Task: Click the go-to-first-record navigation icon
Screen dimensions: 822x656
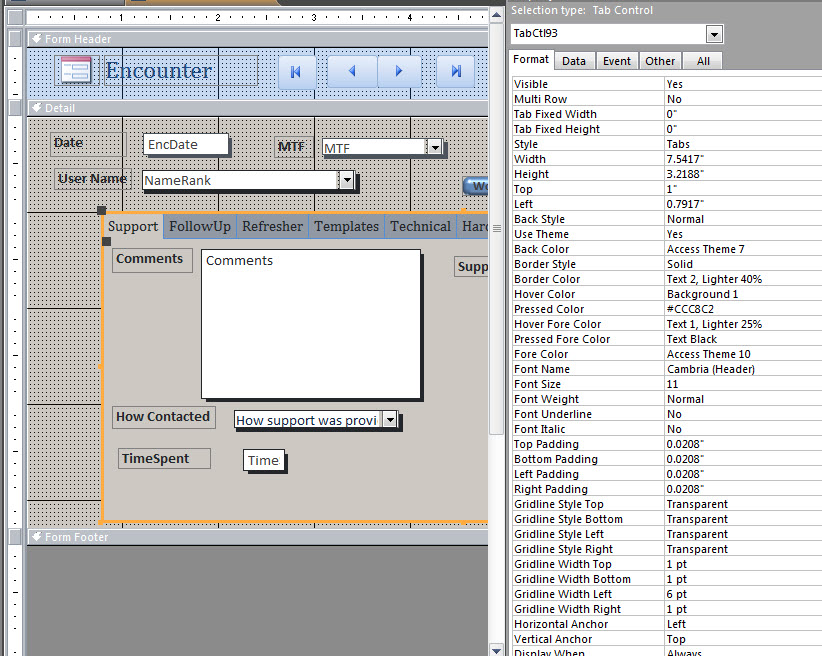Action: [x=295, y=71]
